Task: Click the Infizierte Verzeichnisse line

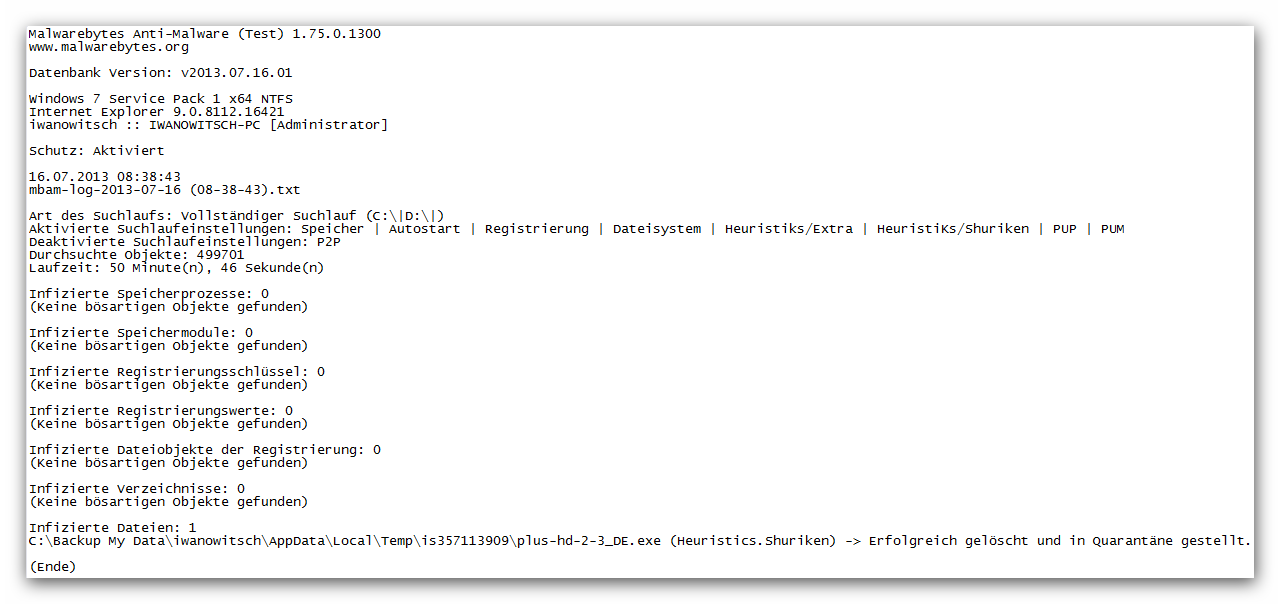Action: tap(136, 489)
